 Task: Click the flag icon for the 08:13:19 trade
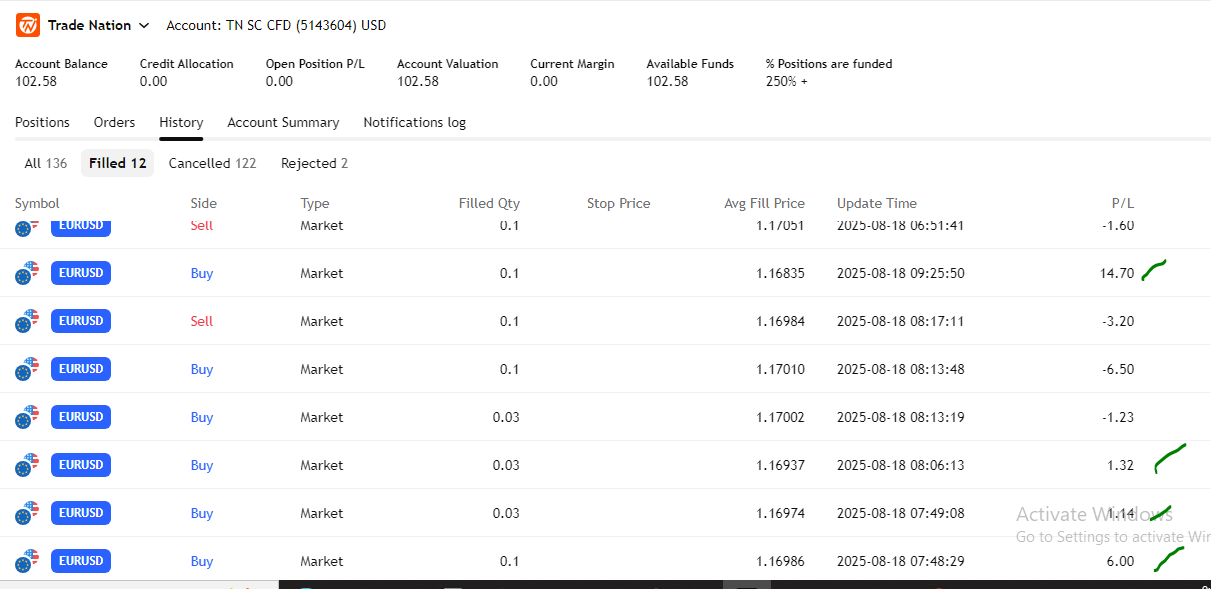[26, 417]
